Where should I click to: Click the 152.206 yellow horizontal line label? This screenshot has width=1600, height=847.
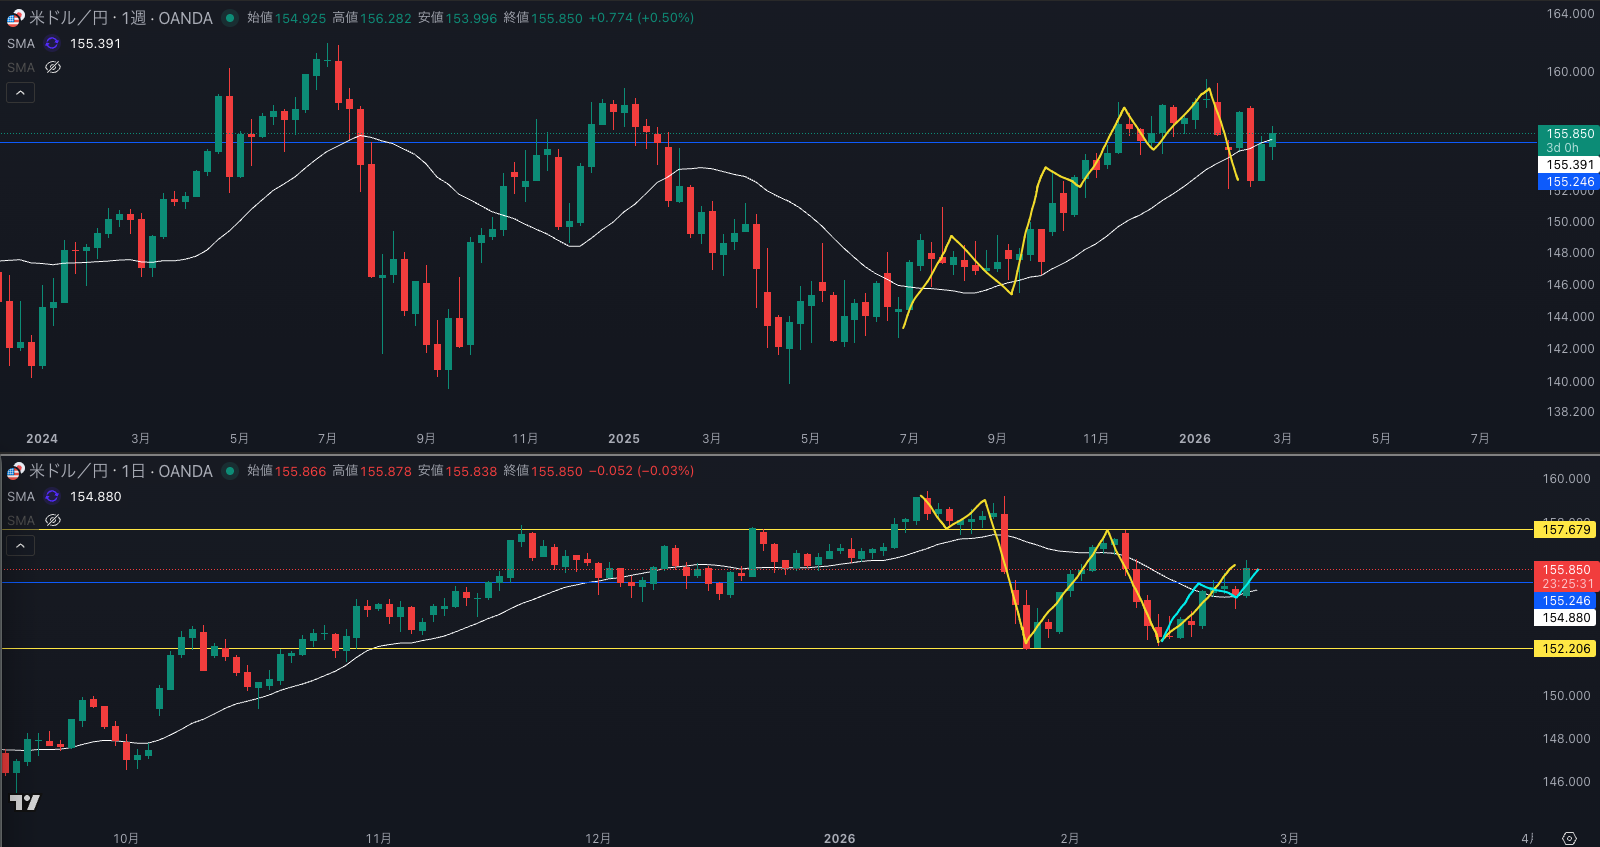click(x=1565, y=649)
